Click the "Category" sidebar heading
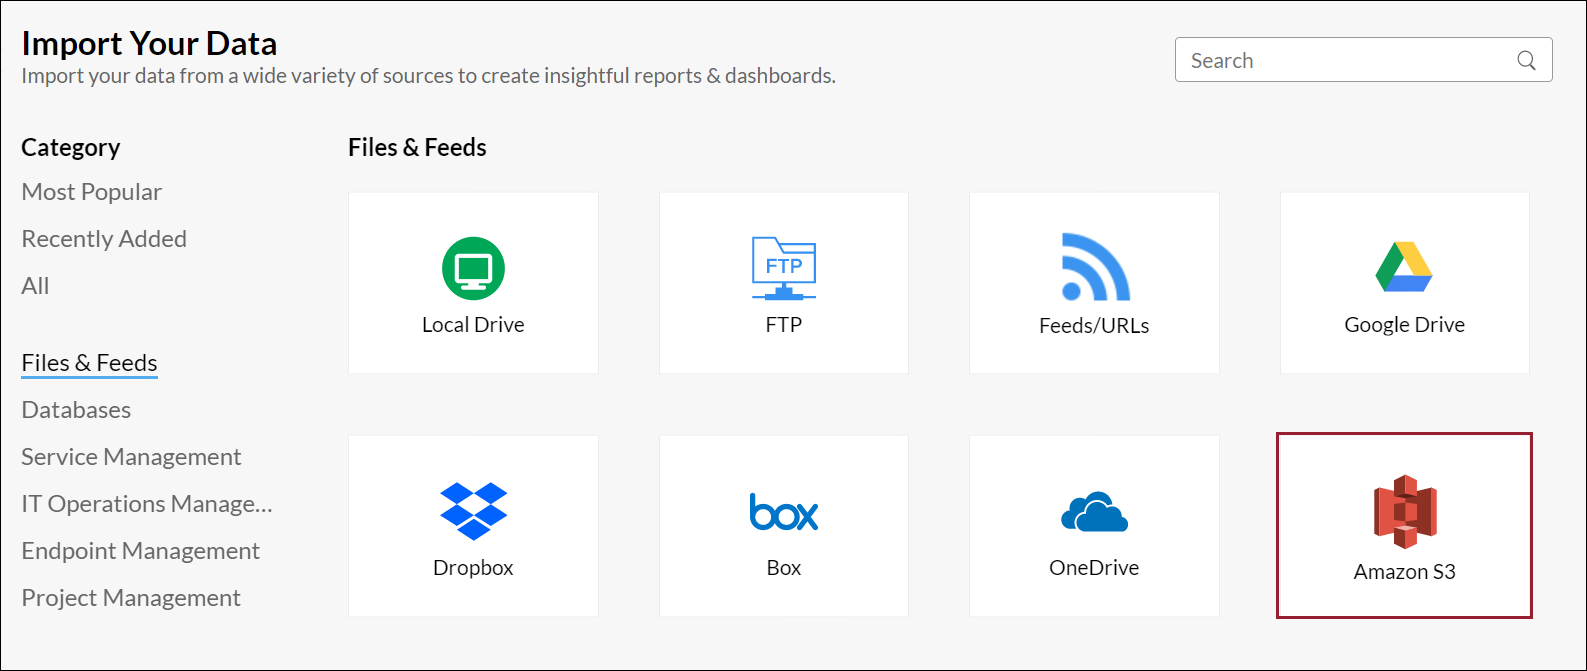This screenshot has height=671, width=1587. click(x=71, y=148)
